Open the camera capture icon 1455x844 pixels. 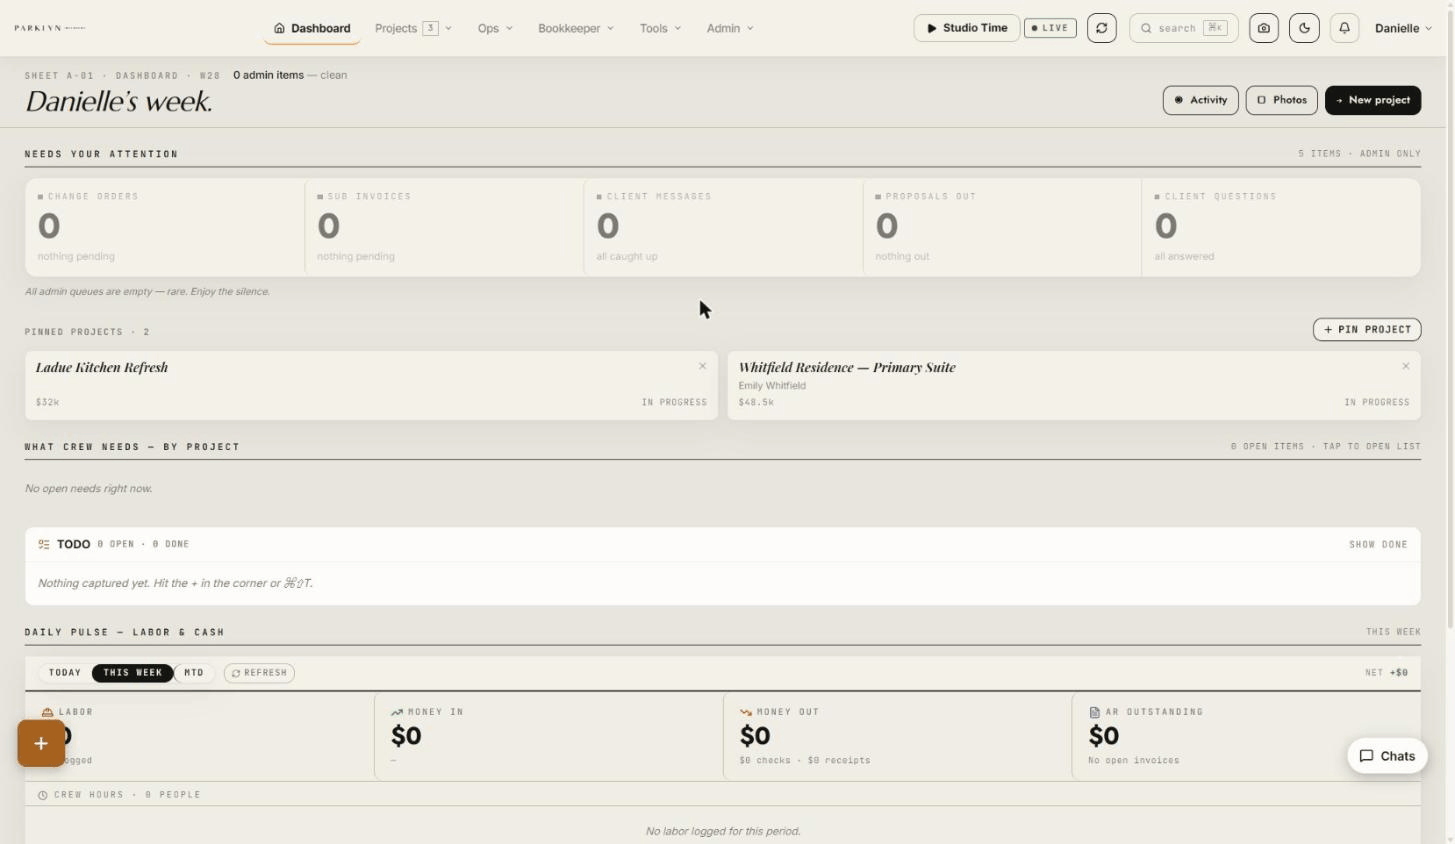pyautogui.click(x=1263, y=28)
